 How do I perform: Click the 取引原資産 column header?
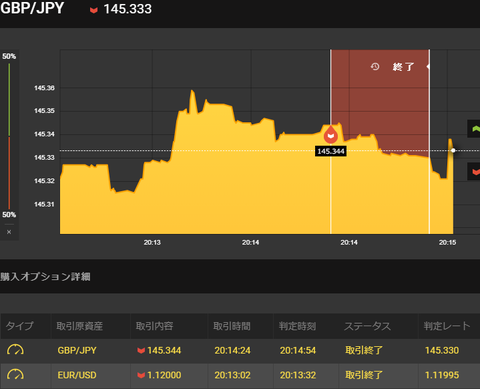tap(80, 326)
